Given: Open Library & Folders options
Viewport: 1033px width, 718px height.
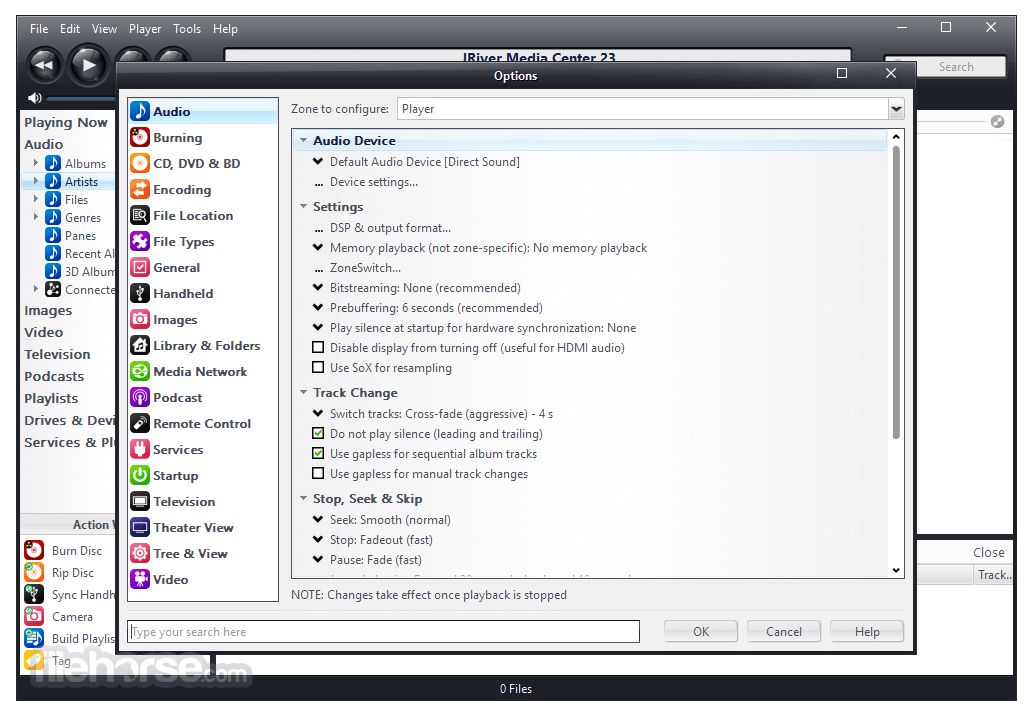Looking at the screenshot, I should click(196, 346).
